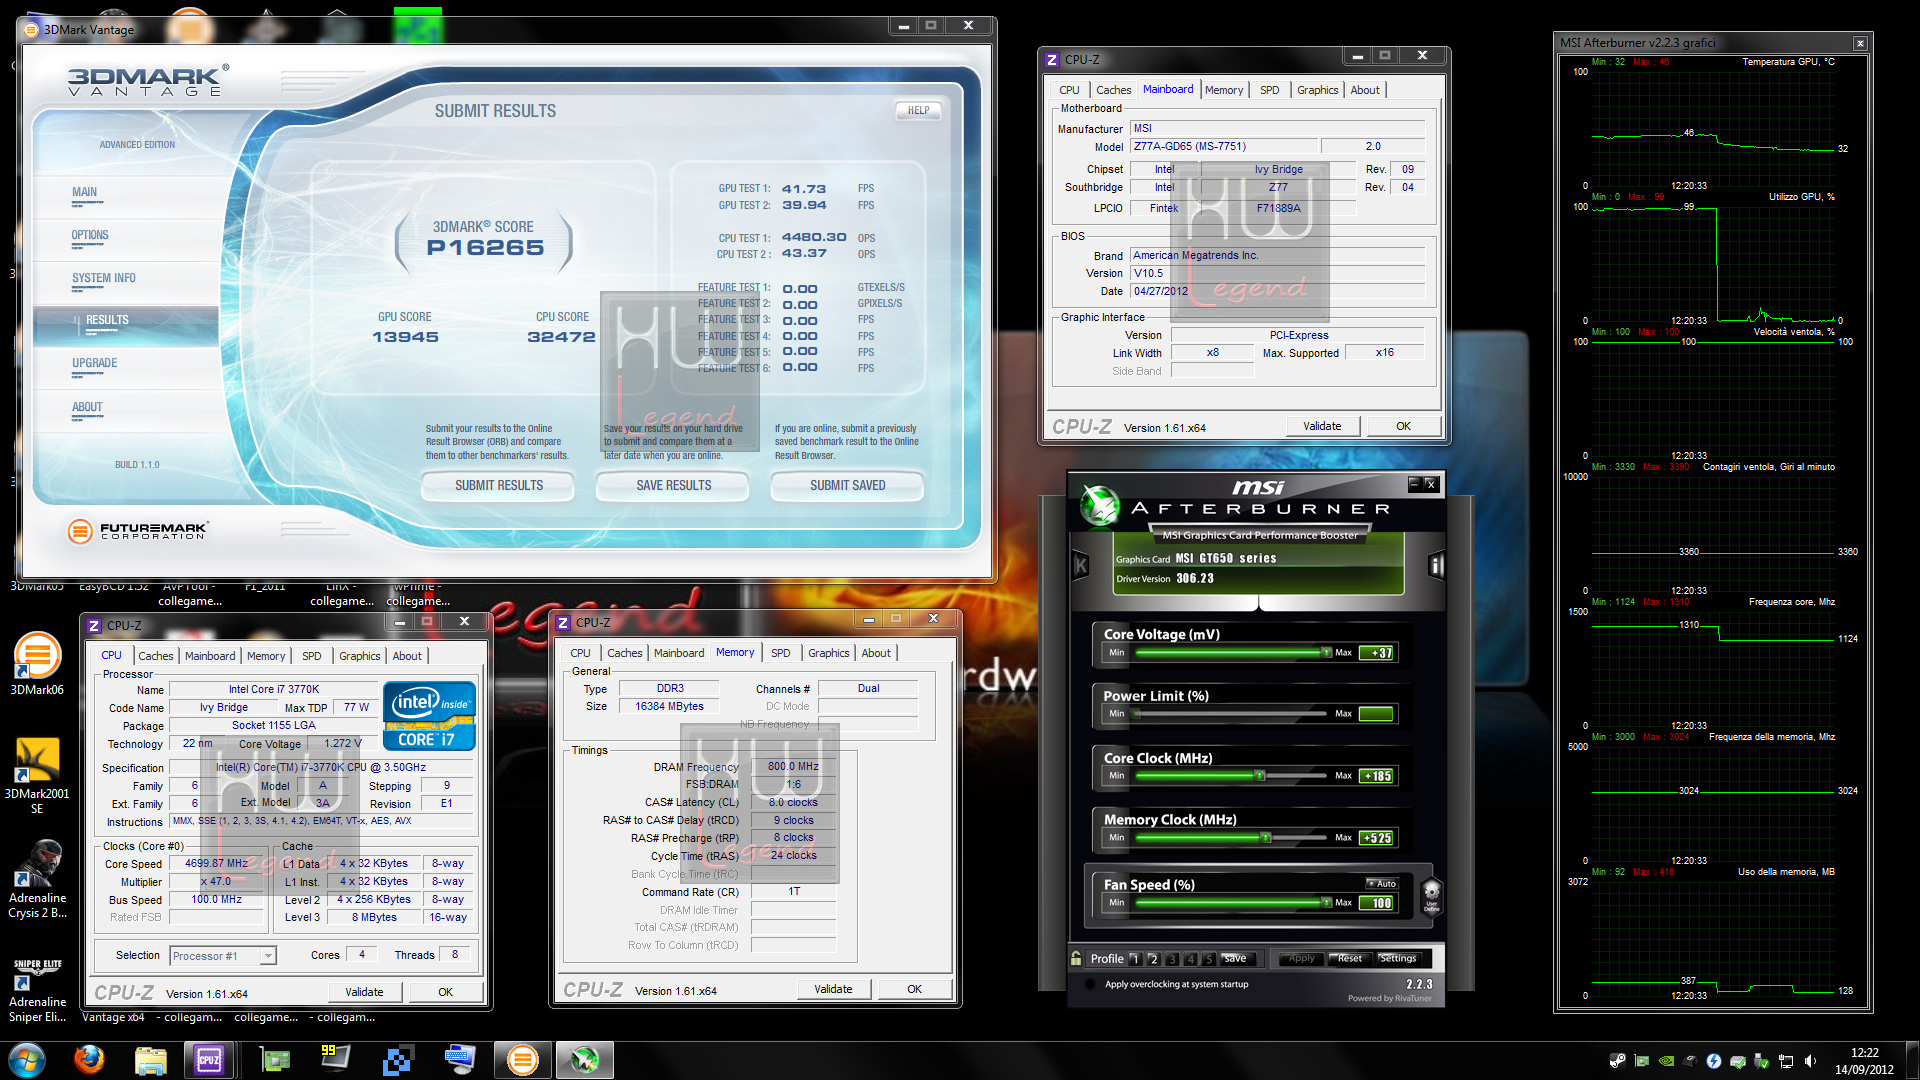Click the Memory Clock slider handle
The height and width of the screenshot is (1080, 1920).
[x=1266, y=837]
